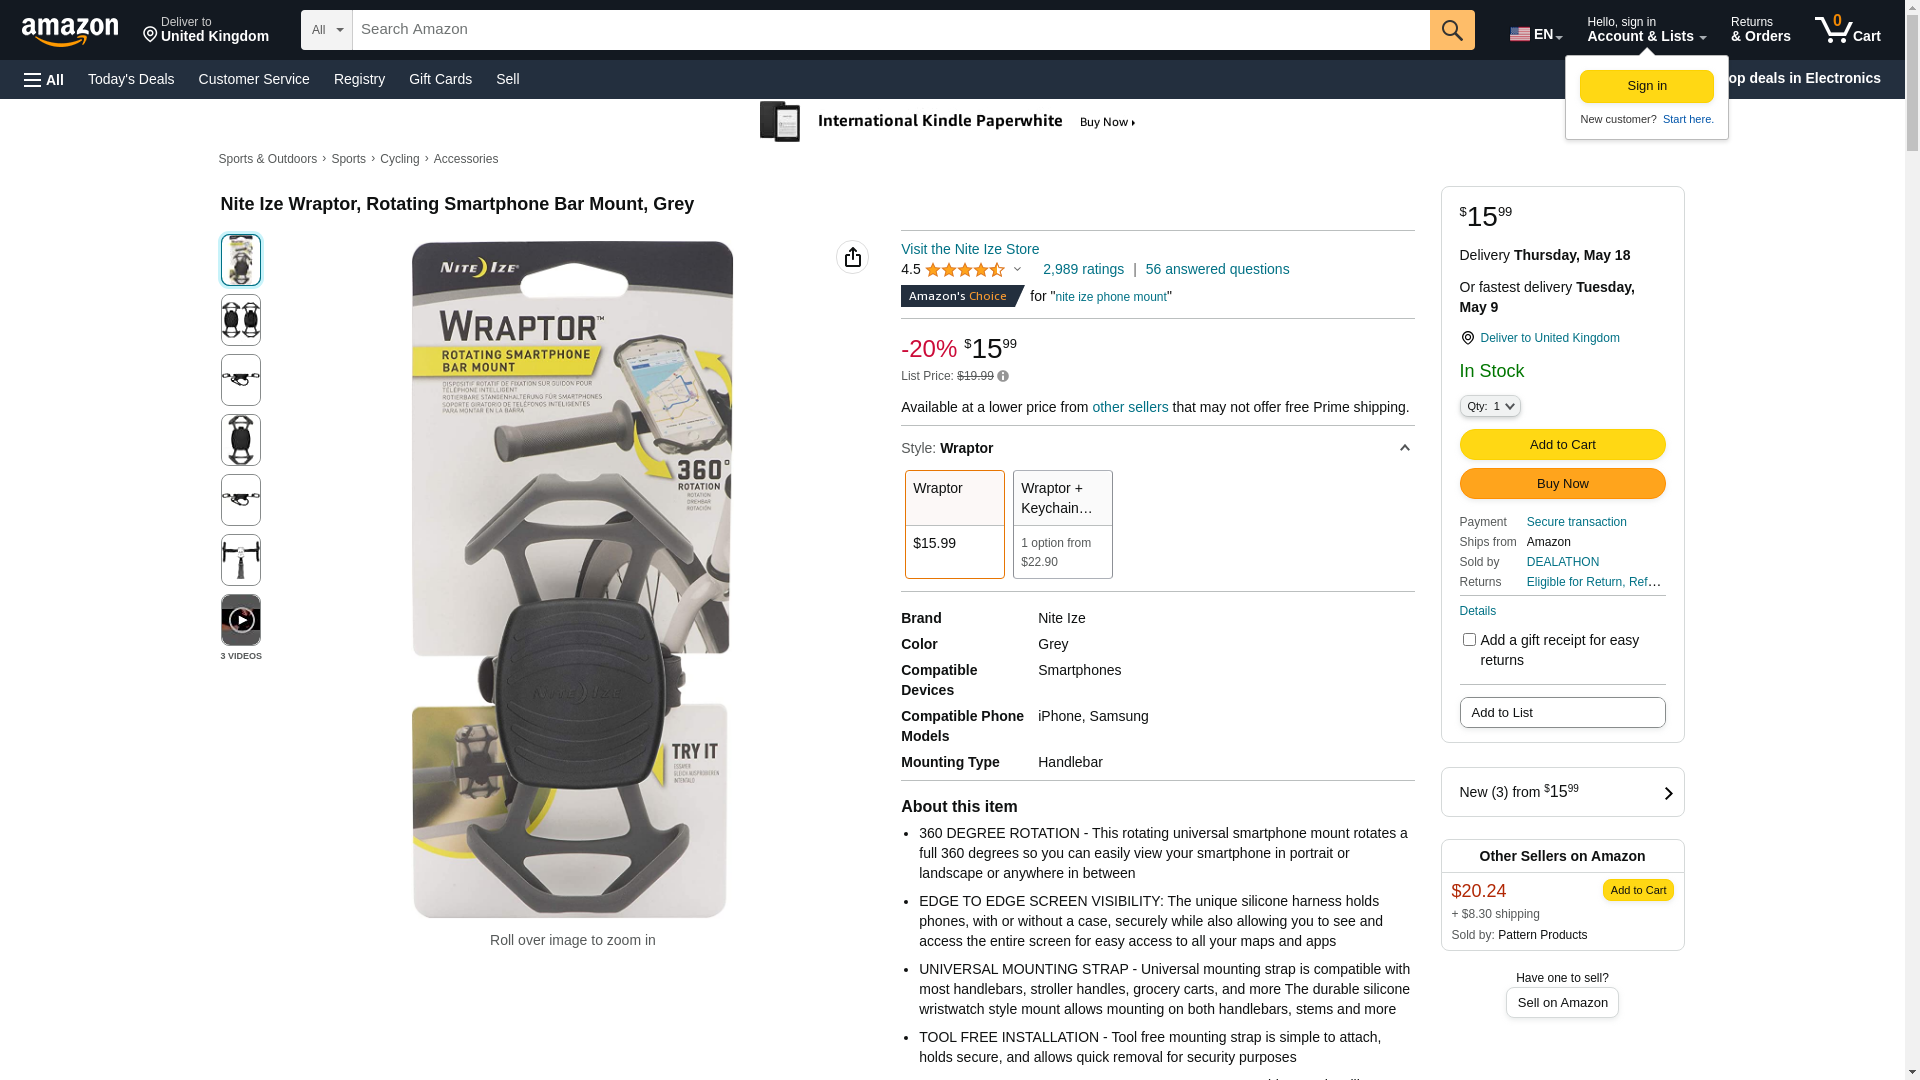Viewport: 1920px width, 1080px height.
Task: Go to Gift Cards in navigation
Action: pos(440,79)
